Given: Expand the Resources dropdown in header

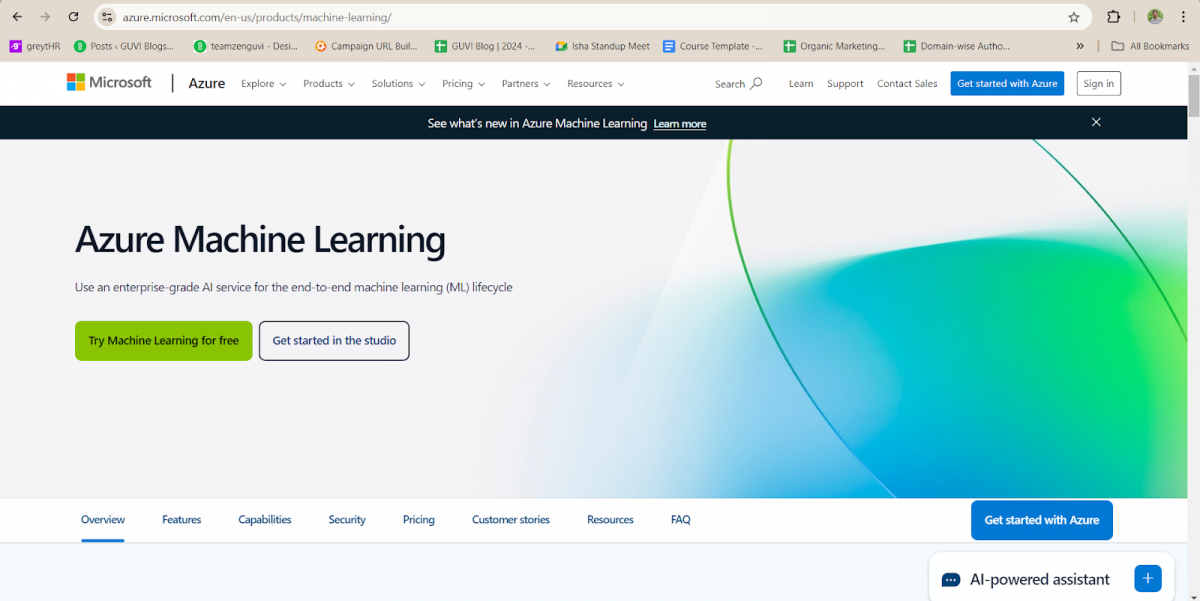Looking at the screenshot, I should pos(596,84).
